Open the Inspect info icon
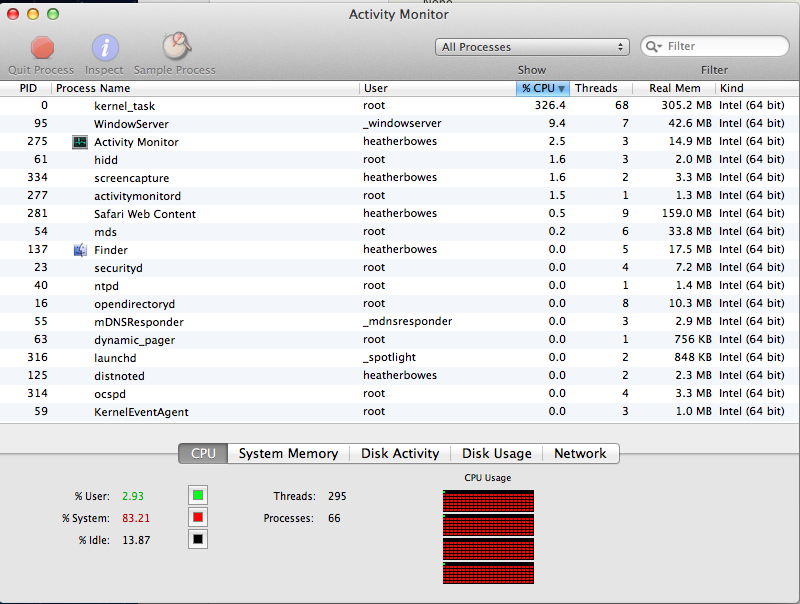Viewport: 800px width, 604px height. (x=105, y=48)
